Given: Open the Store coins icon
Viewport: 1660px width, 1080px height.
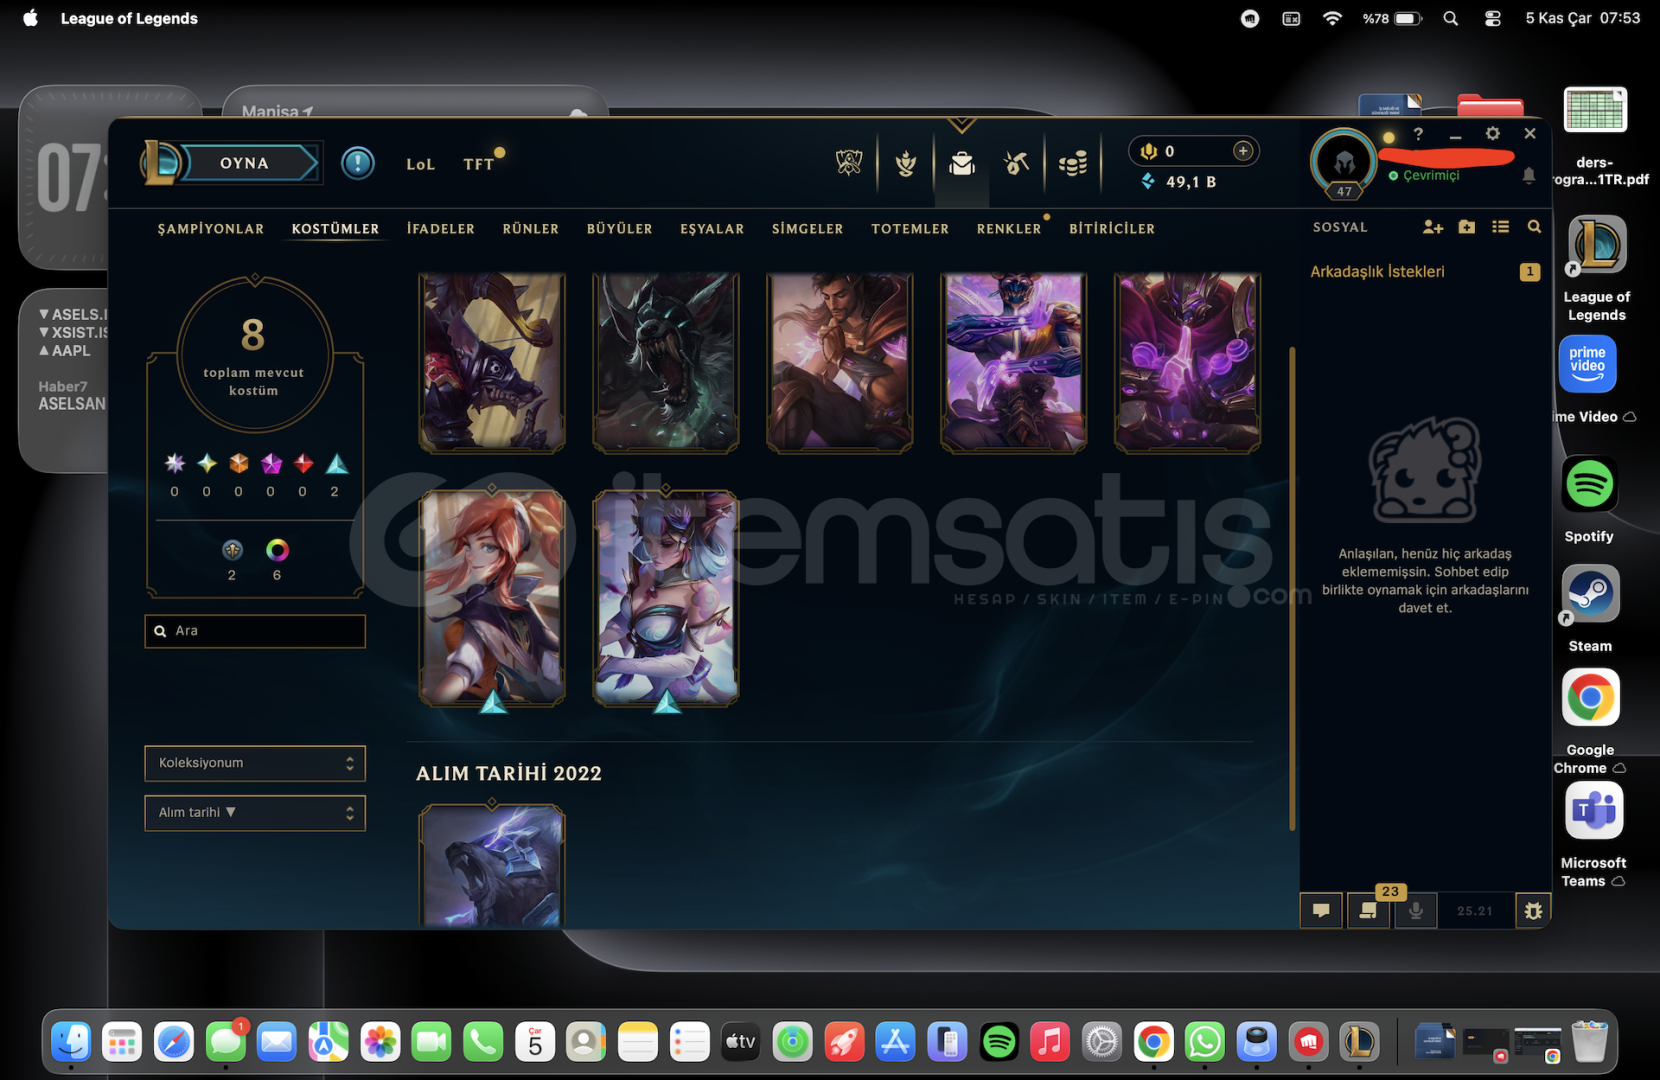Looking at the screenshot, I should point(1073,163).
